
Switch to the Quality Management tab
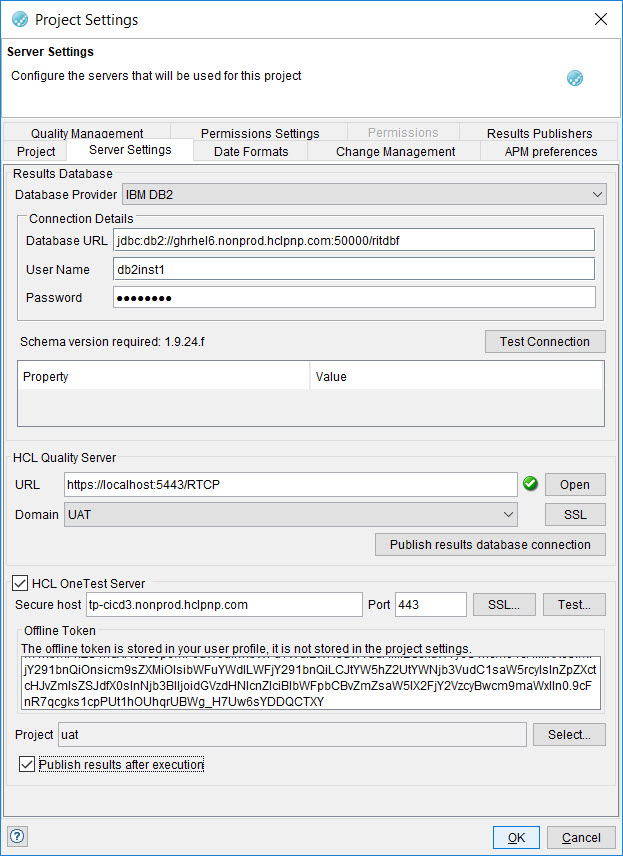click(x=87, y=133)
